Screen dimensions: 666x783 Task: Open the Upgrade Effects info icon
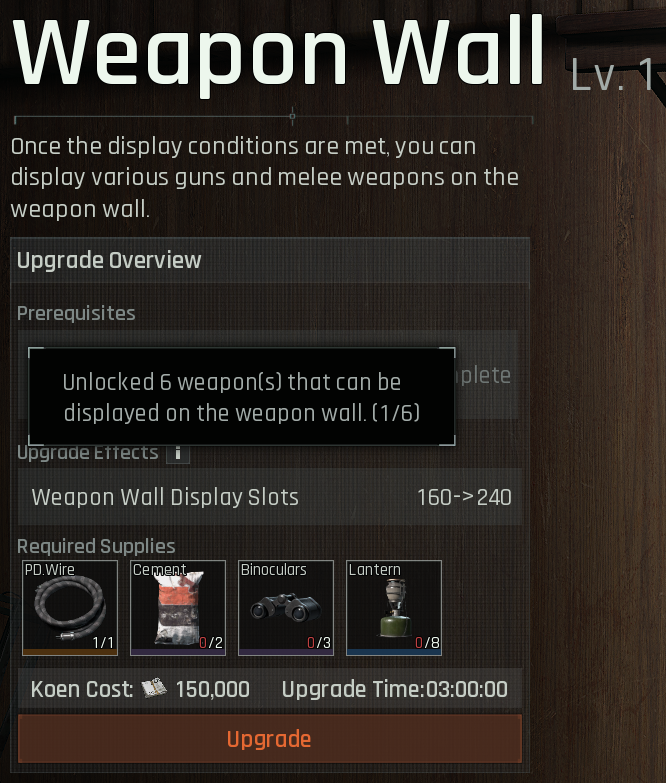(x=178, y=453)
